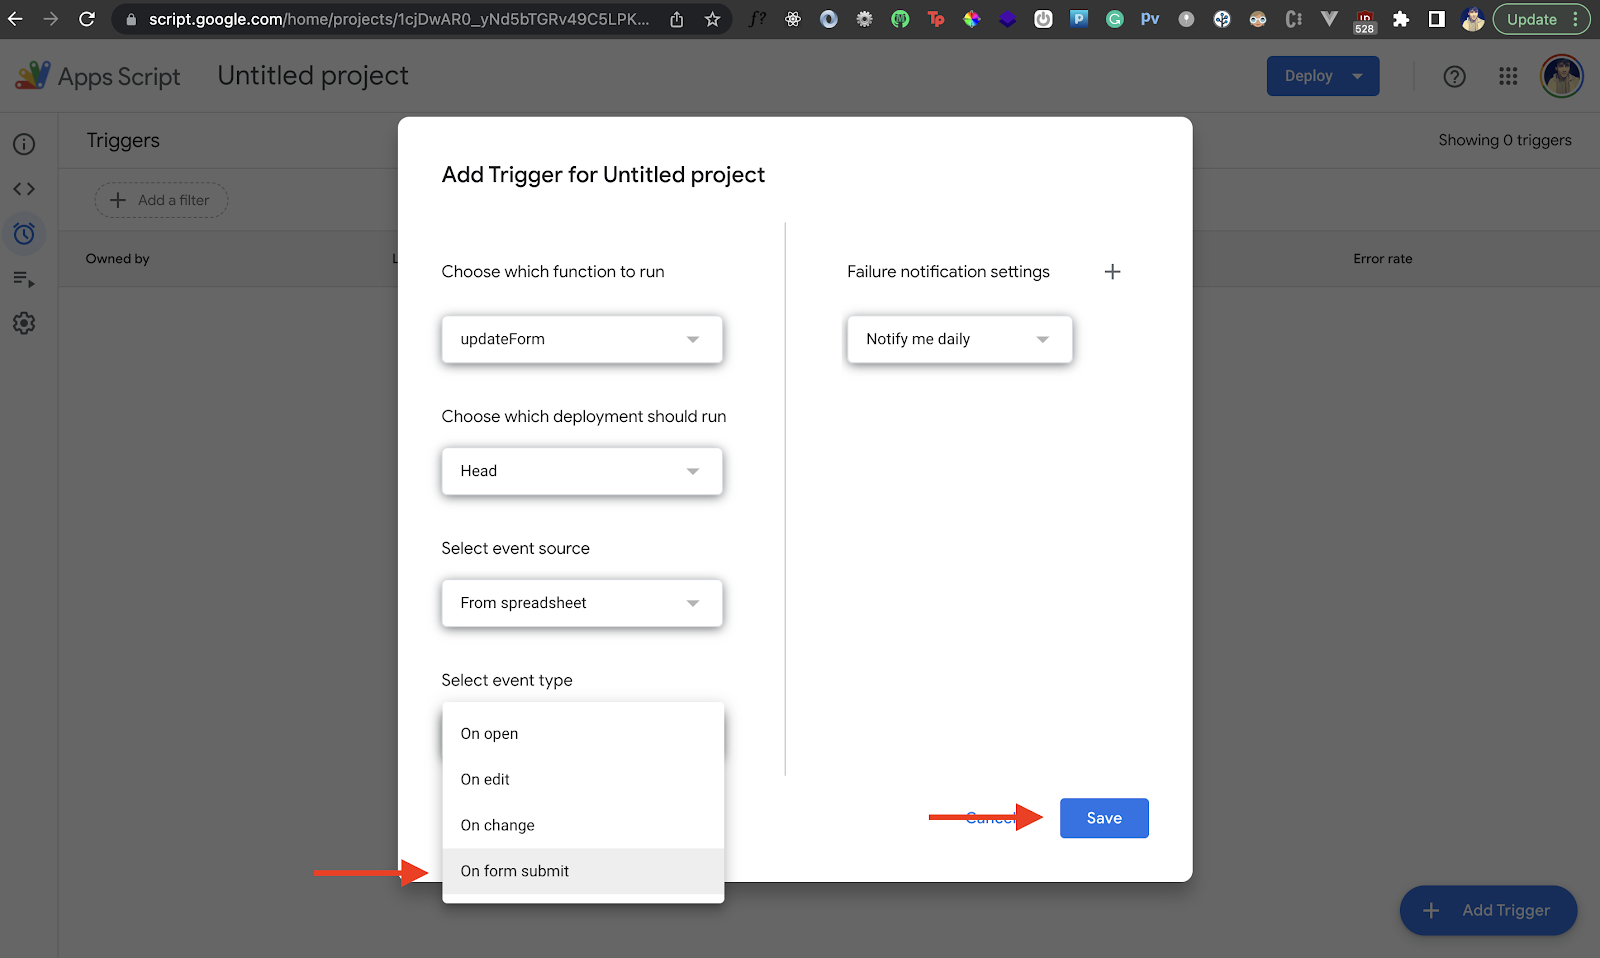Open the blue 'P' extension icon
The image size is (1600, 958).
point(1079,19)
